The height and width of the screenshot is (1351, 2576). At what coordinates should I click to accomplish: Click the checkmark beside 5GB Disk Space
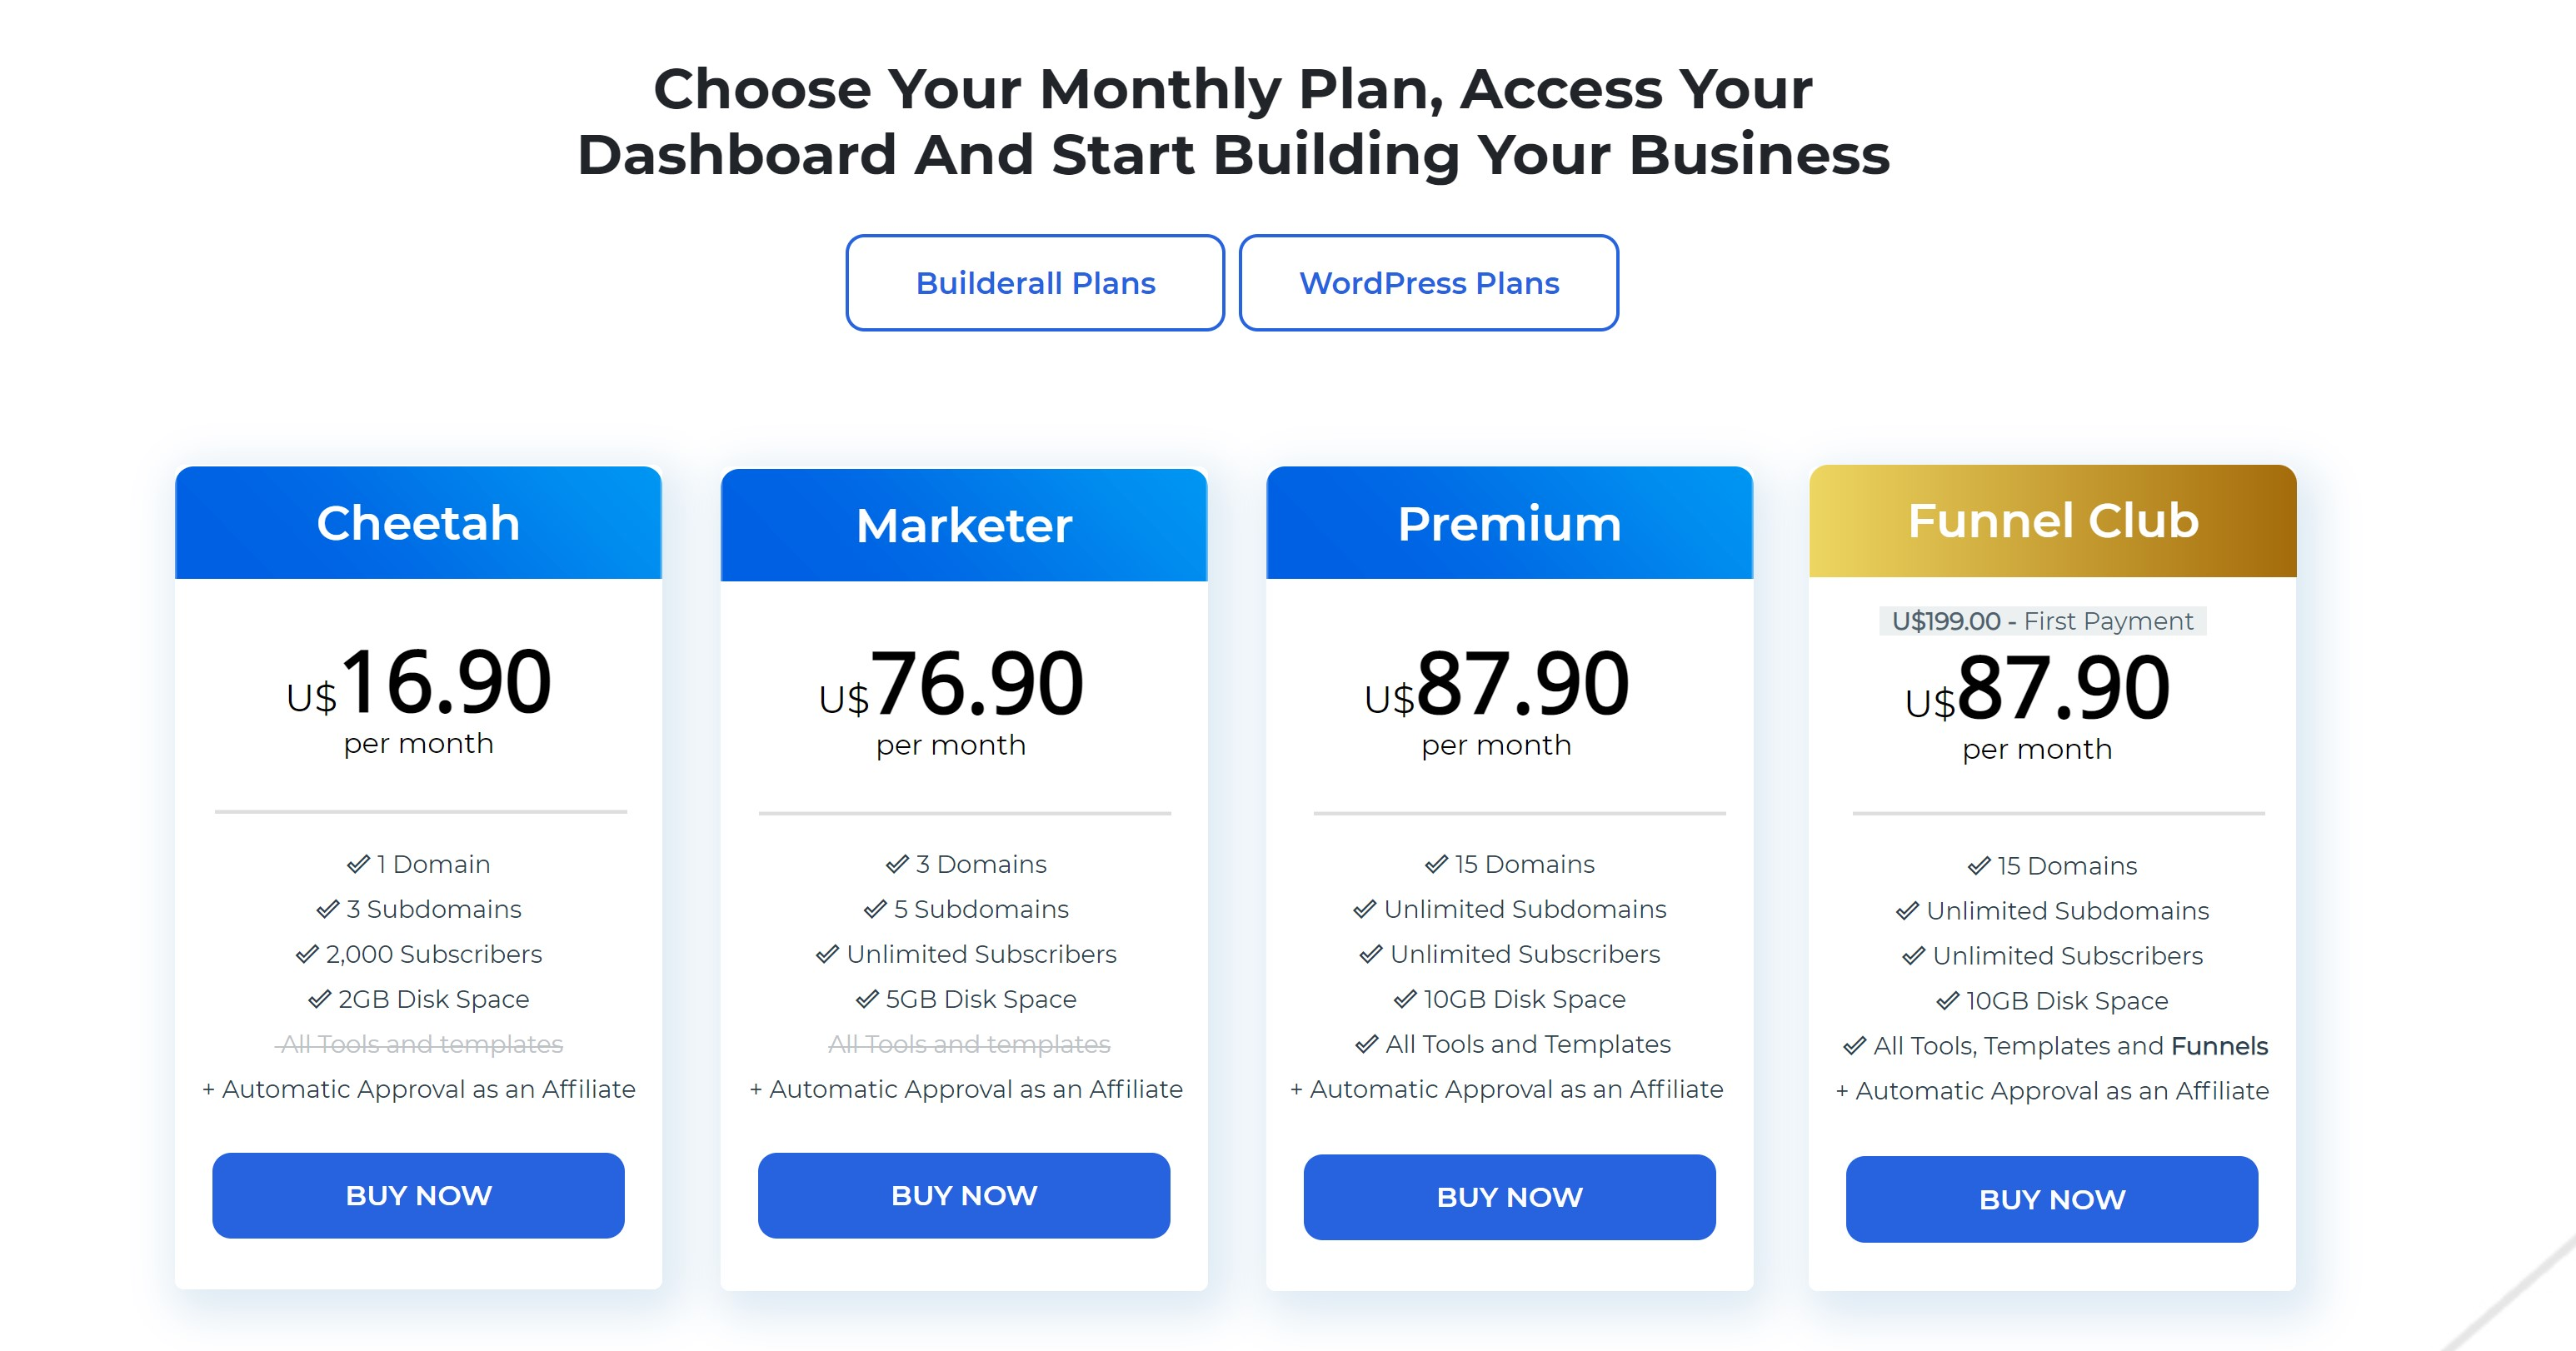click(x=867, y=999)
